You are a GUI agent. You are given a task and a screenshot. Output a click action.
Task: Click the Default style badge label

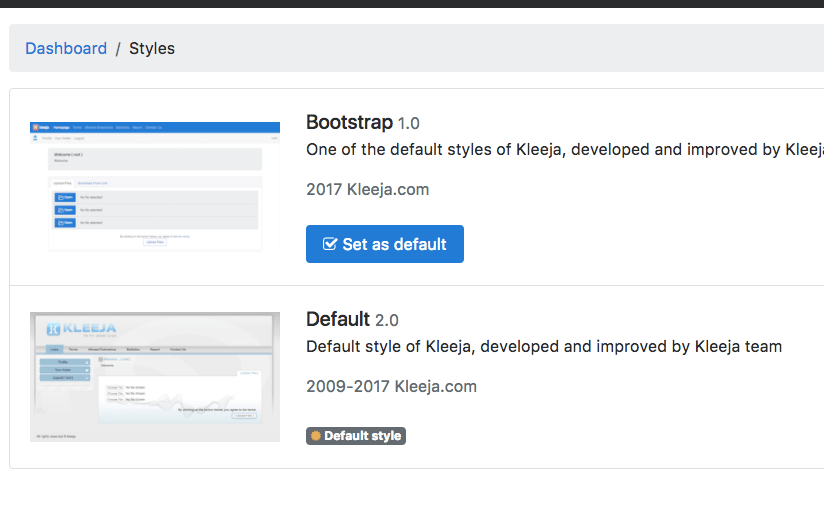click(362, 436)
